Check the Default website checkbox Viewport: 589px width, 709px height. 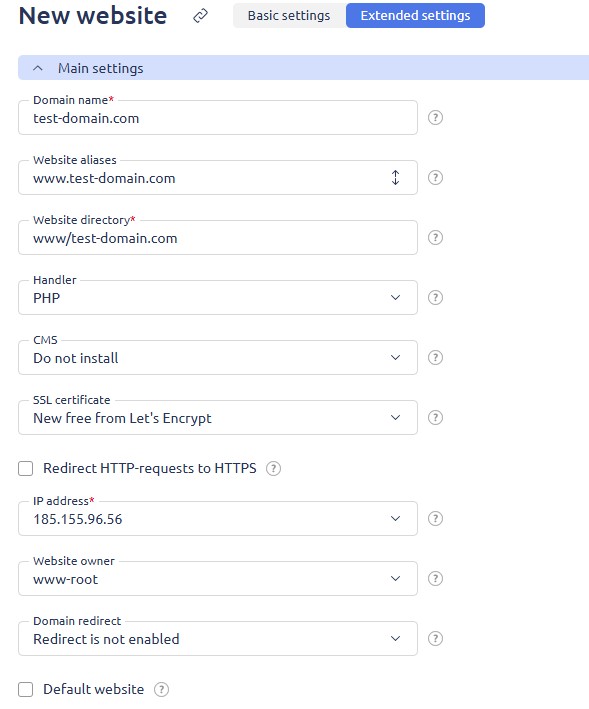(x=26, y=690)
